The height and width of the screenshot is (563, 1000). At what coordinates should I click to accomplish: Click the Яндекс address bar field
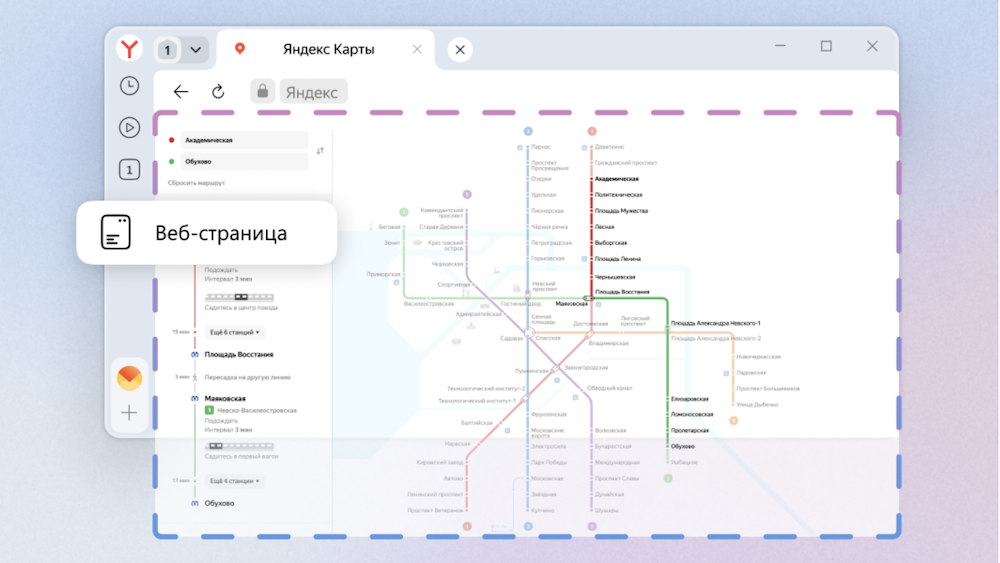(x=312, y=92)
